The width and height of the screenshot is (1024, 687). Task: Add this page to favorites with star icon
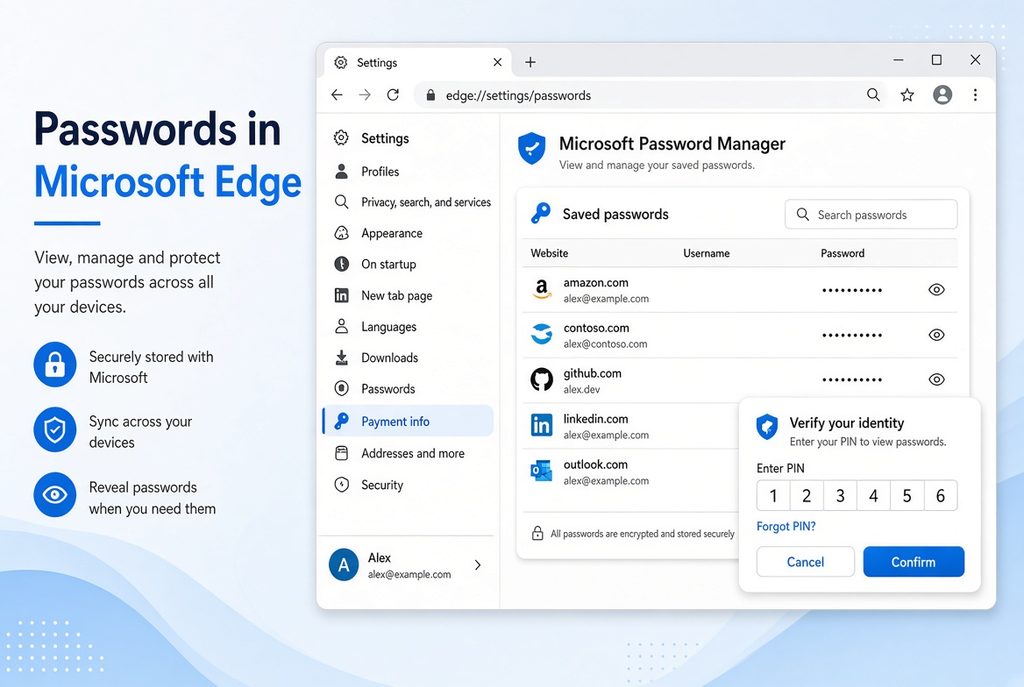pos(907,95)
